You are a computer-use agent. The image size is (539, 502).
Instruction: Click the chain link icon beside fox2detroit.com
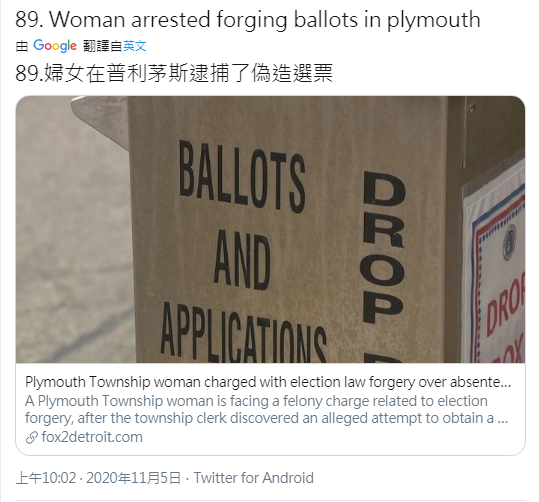[x=32, y=437]
